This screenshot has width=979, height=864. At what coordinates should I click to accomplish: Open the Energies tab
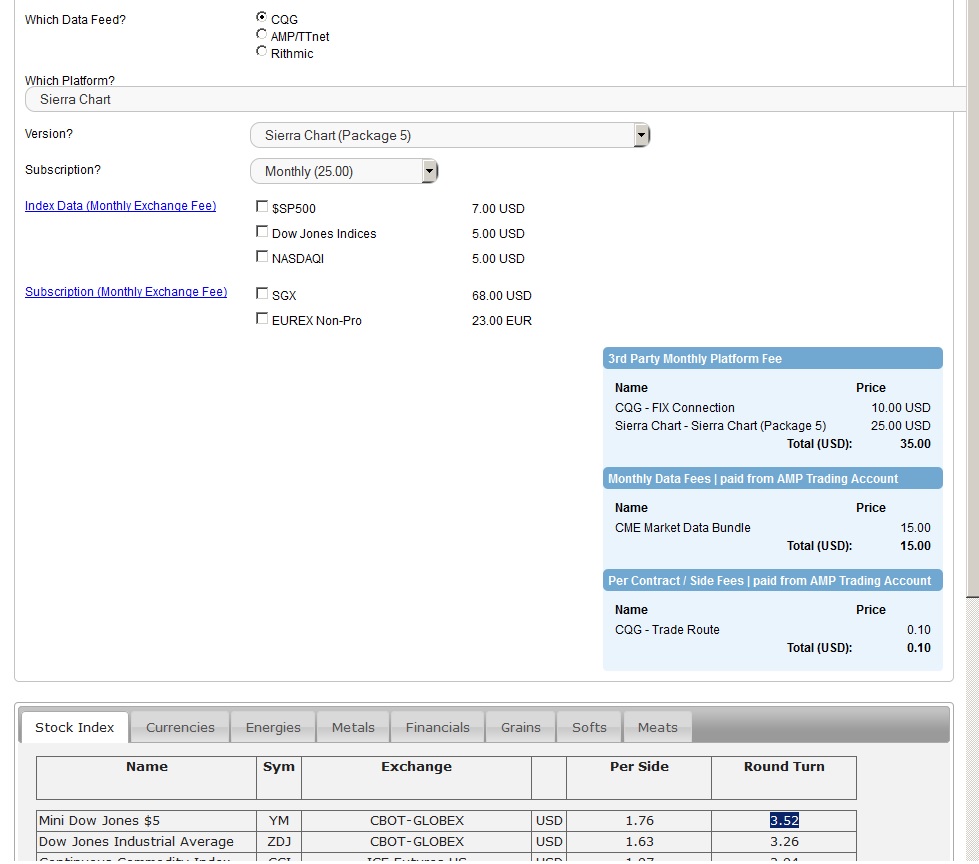point(273,727)
